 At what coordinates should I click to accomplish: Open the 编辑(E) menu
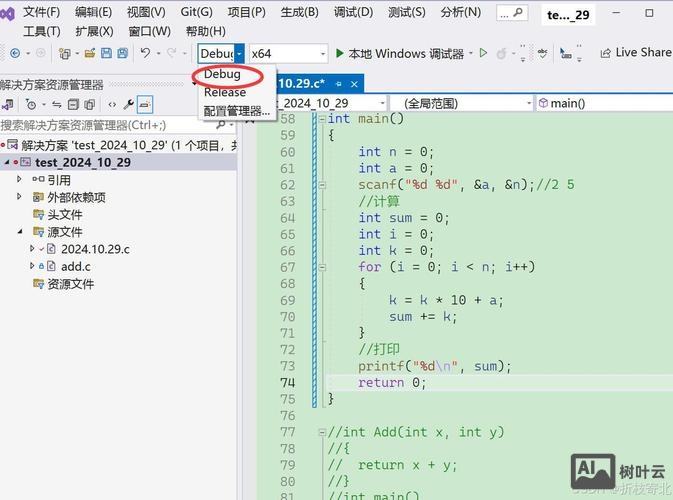94,12
